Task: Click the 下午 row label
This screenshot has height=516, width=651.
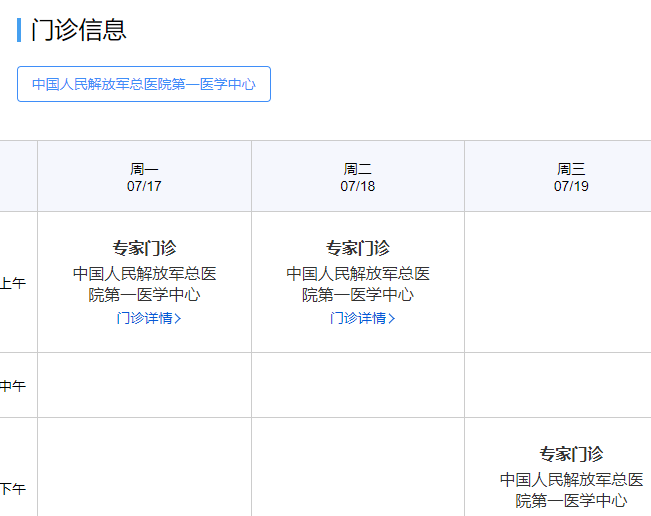Action: click(x=13, y=489)
